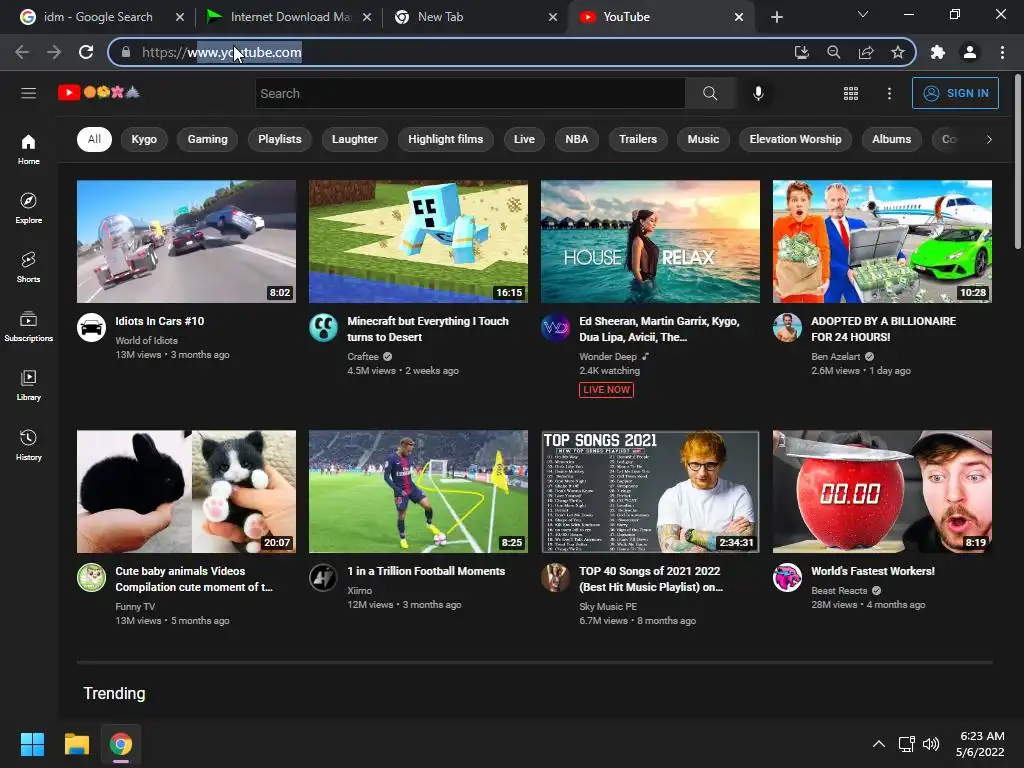Open Minecraft but Everything I Touch title
This screenshot has width=1024, height=768.
tap(428, 329)
